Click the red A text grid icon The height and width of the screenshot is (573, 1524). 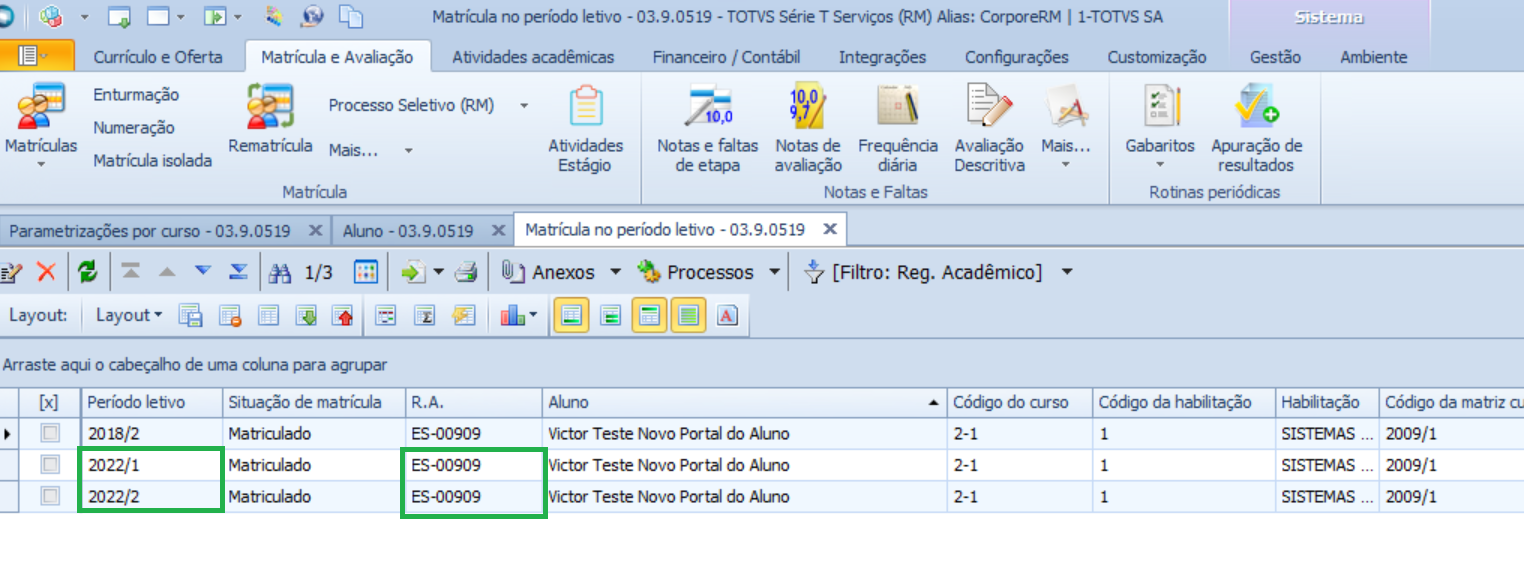727,316
